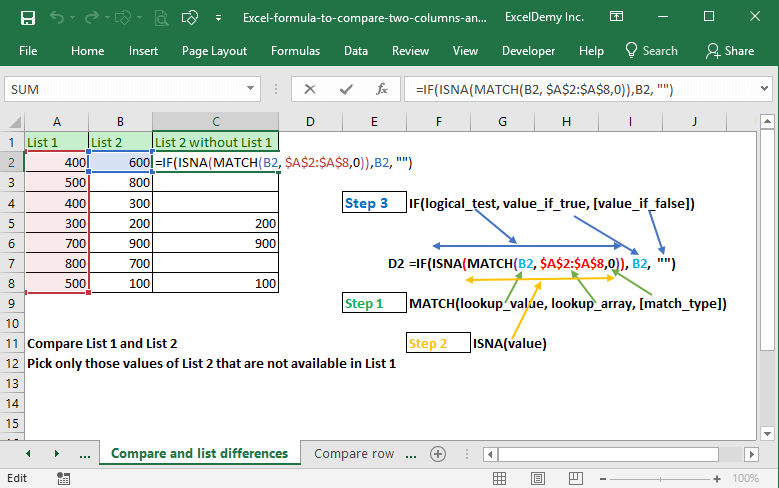Open the Customize Quick Access Toolbar dropdown

point(218,18)
